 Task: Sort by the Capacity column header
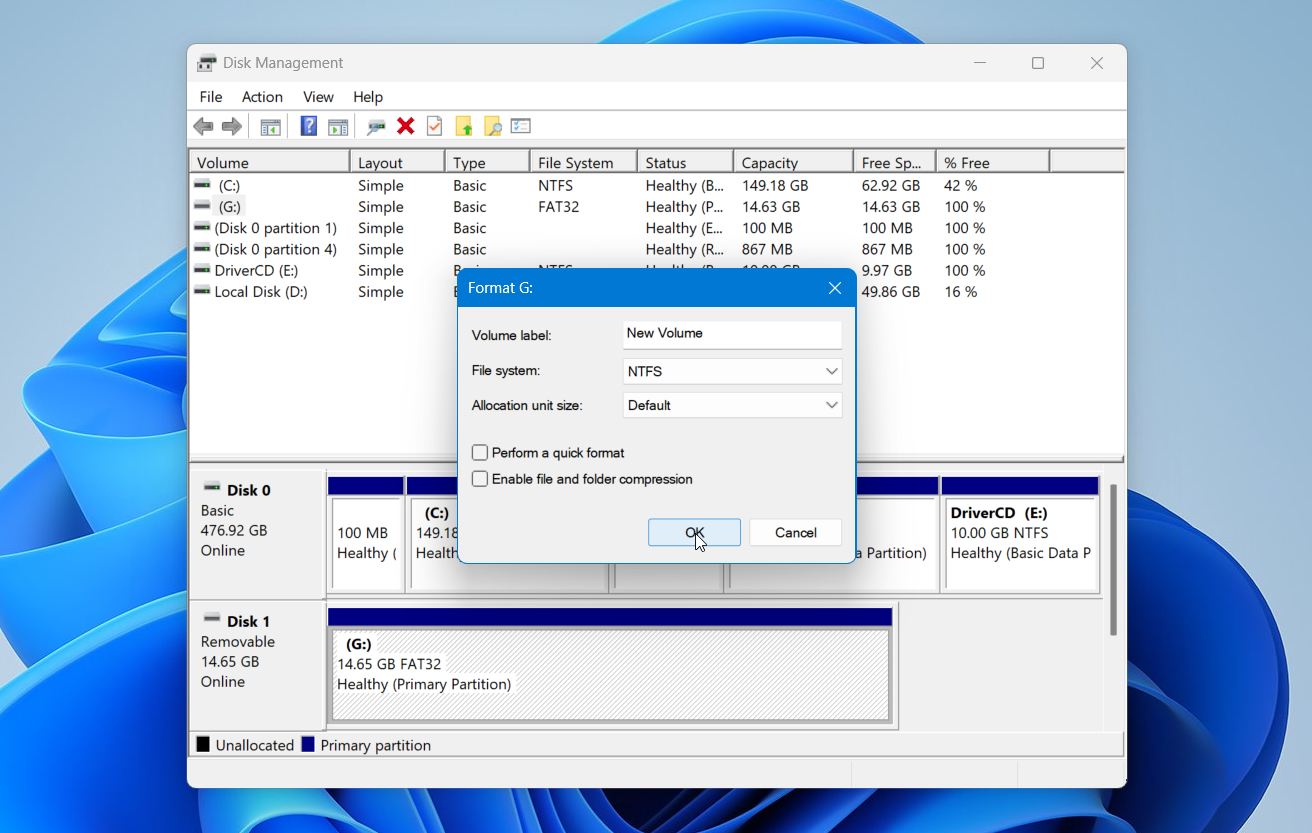click(793, 162)
